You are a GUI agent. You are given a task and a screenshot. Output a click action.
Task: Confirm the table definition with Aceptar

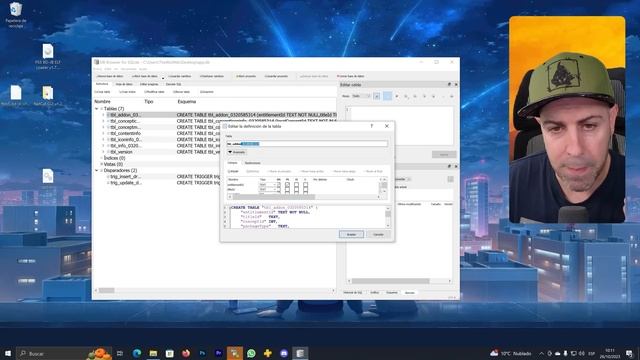(x=351, y=235)
